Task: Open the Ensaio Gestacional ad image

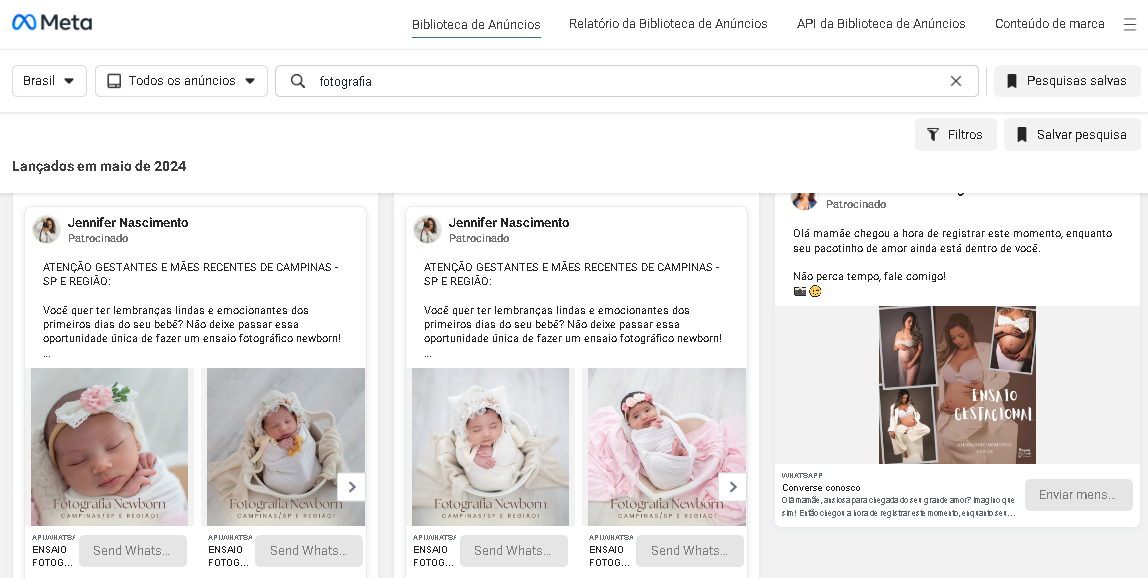Action: (x=957, y=385)
